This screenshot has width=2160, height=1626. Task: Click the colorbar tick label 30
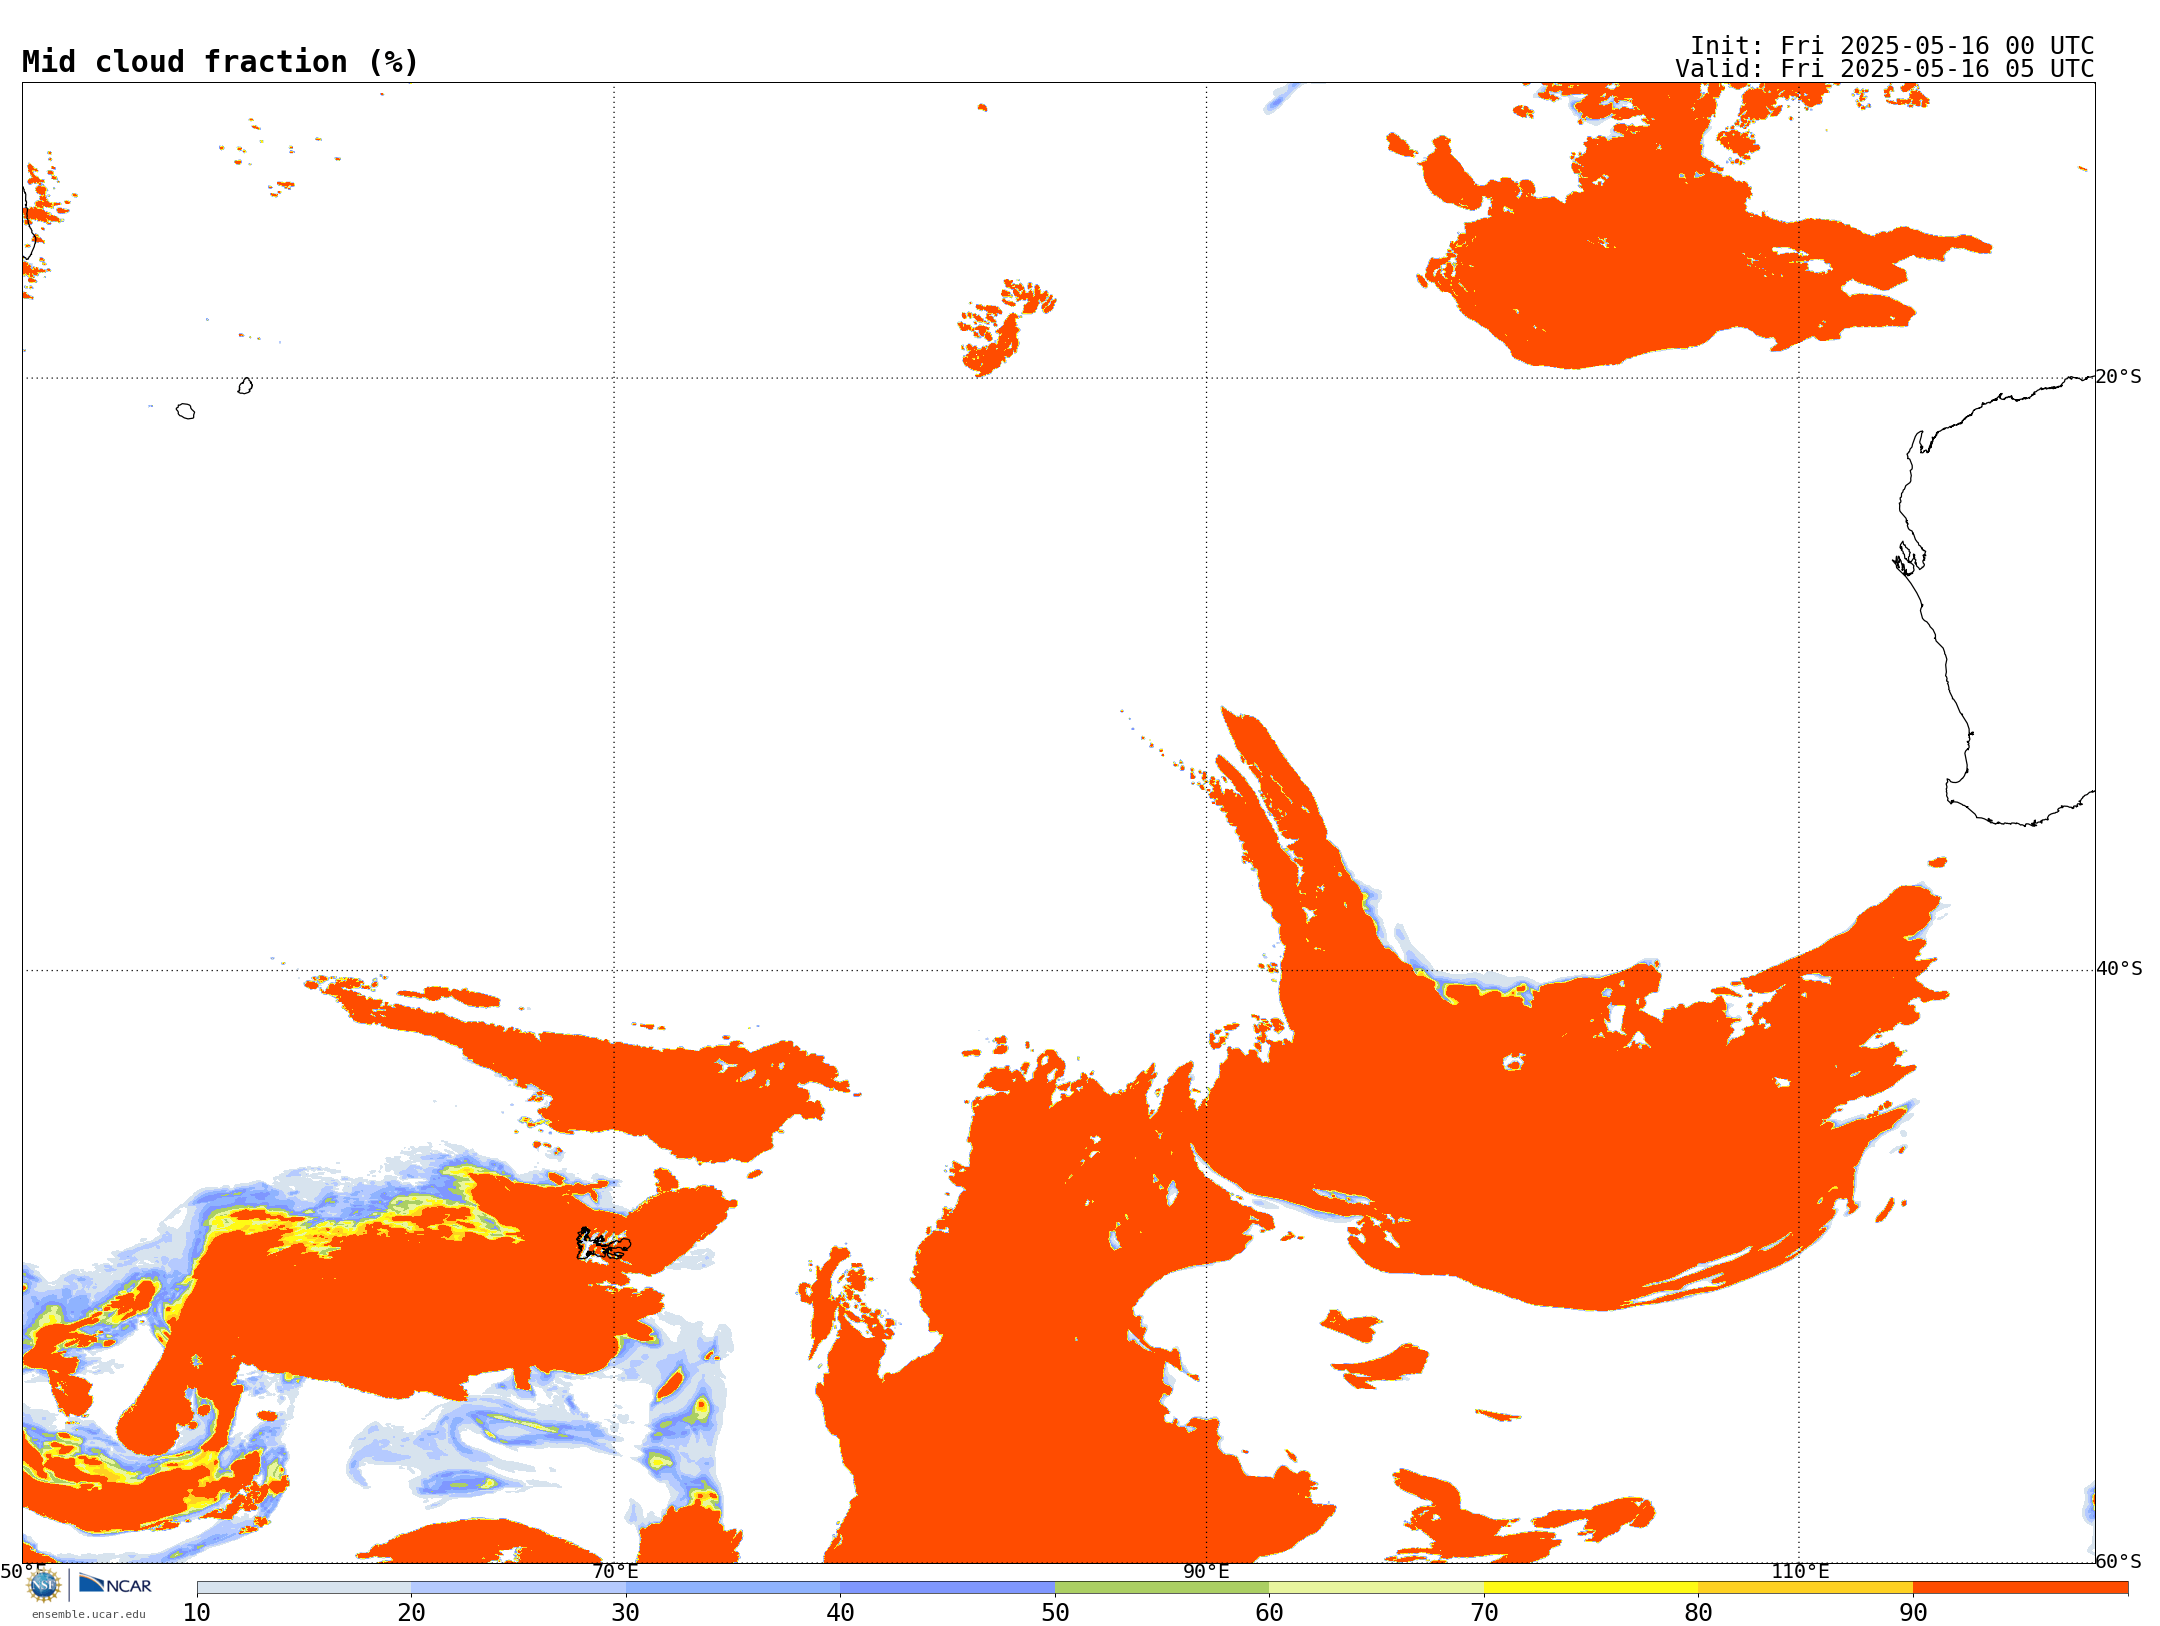click(x=626, y=1613)
